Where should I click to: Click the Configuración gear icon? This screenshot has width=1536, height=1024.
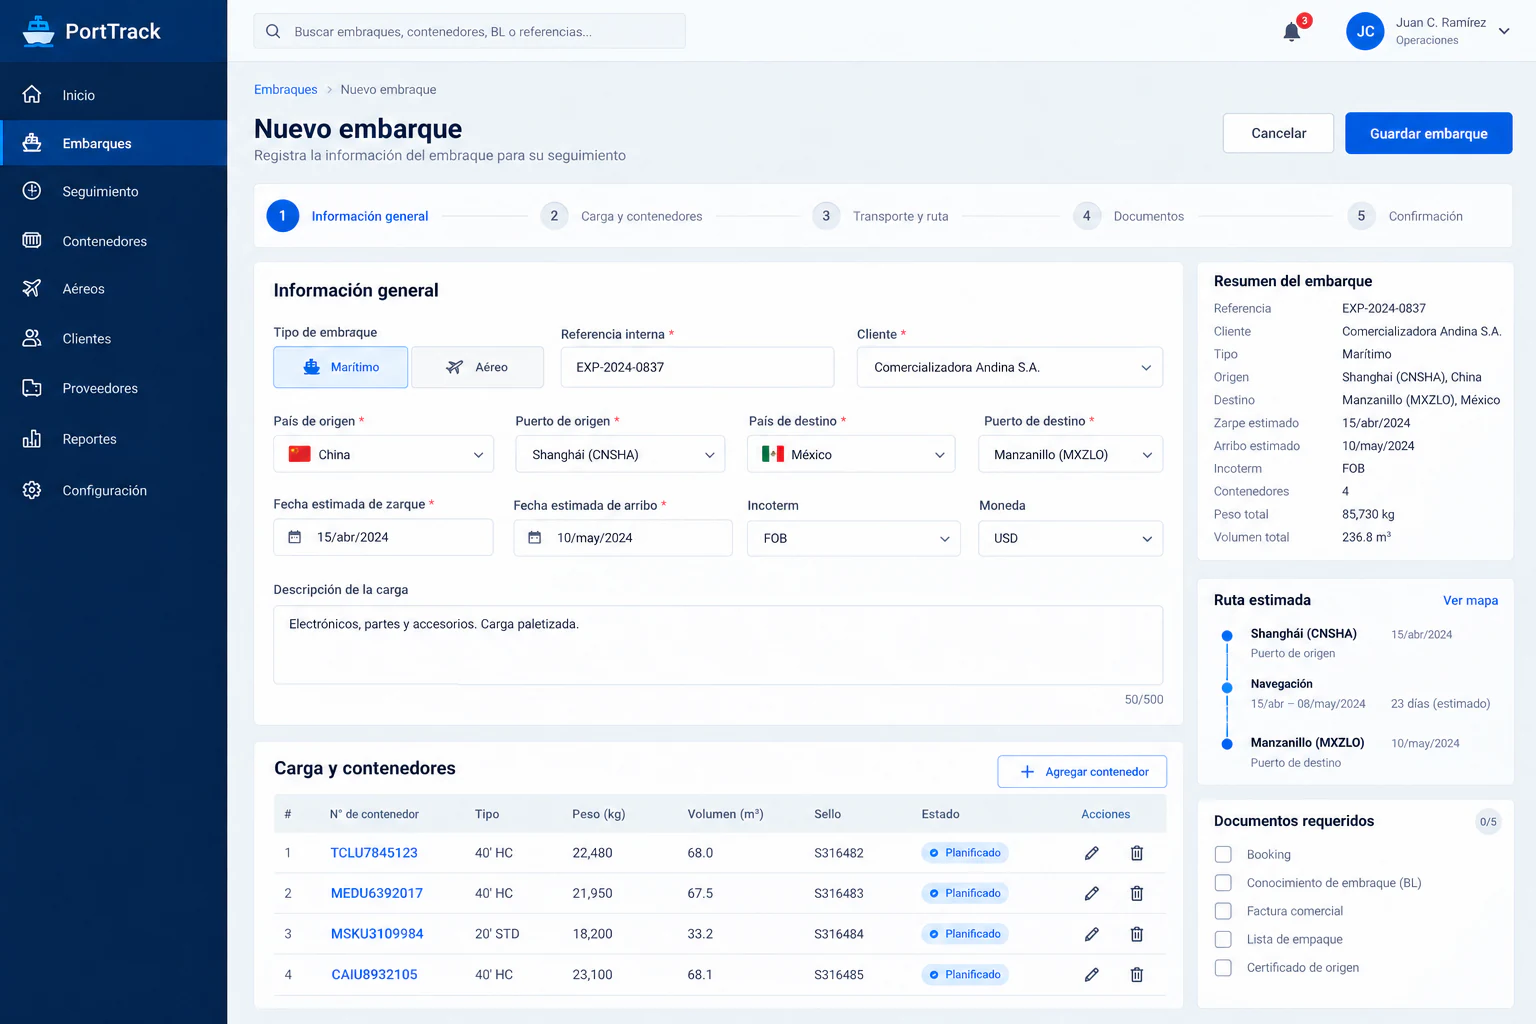[x=32, y=490]
